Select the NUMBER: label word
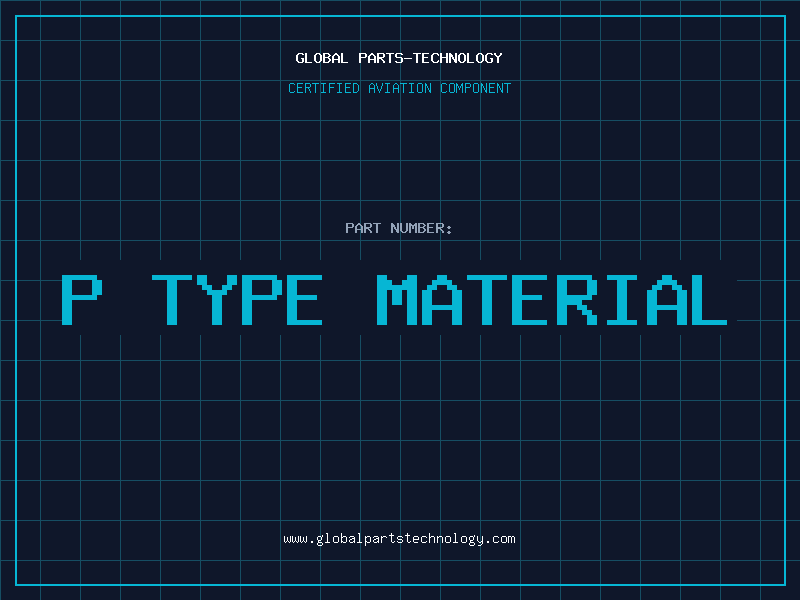The height and width of the screenshot is (600, 800). 422,228
